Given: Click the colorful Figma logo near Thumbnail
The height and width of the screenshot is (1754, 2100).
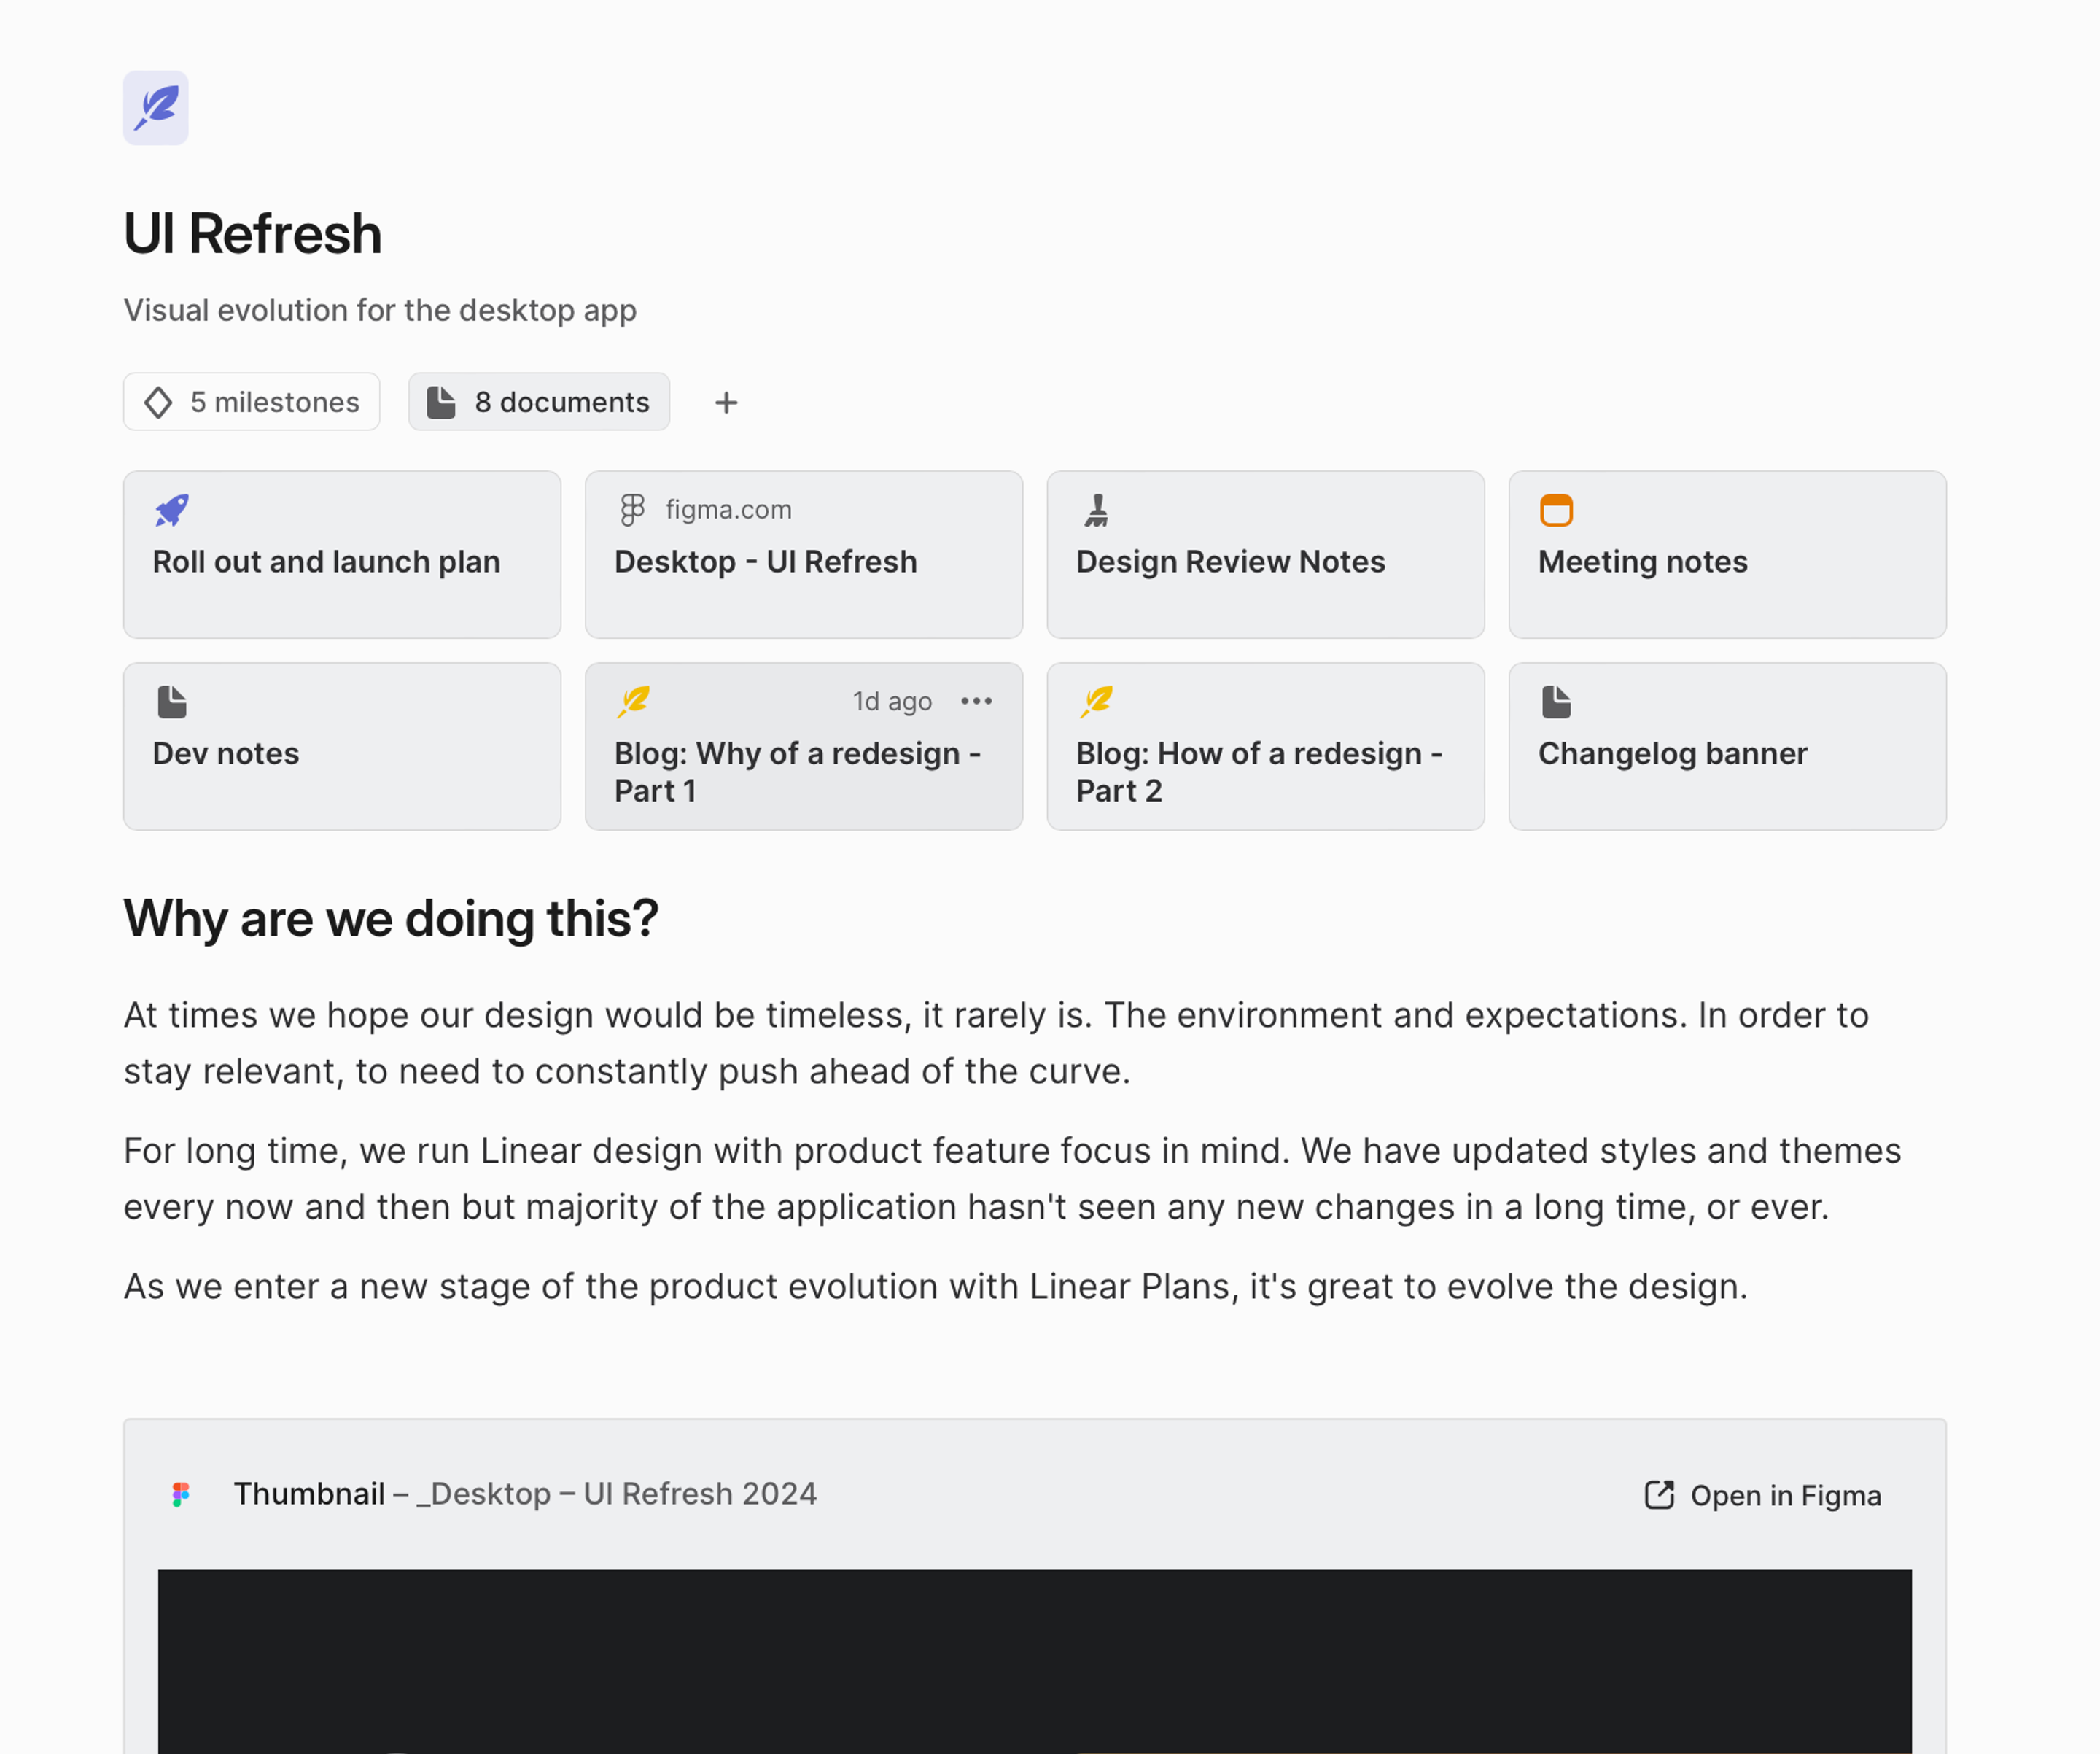Looking at the screenshot, I should (x=181, y=1494).
